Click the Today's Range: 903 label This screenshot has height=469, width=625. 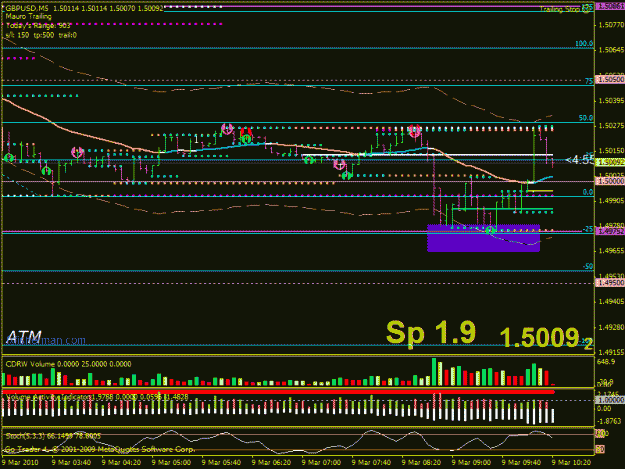pos(38,26)
